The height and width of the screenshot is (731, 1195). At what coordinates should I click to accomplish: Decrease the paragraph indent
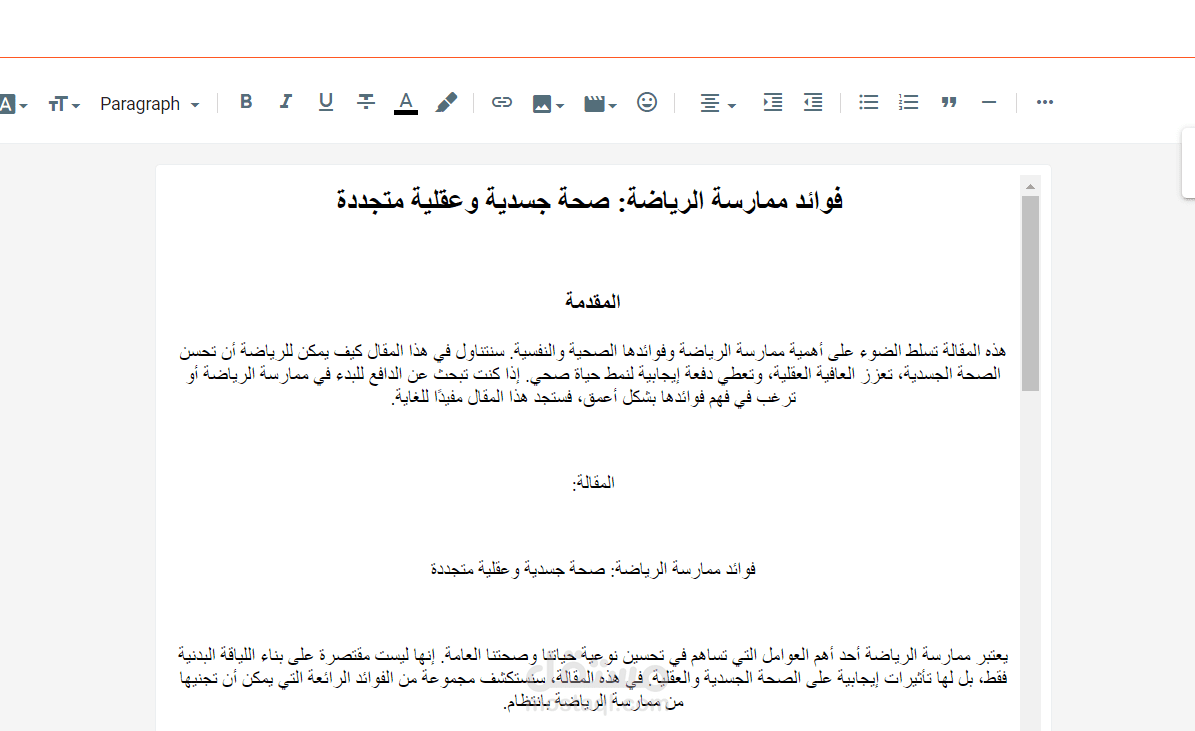coord(813,102)
